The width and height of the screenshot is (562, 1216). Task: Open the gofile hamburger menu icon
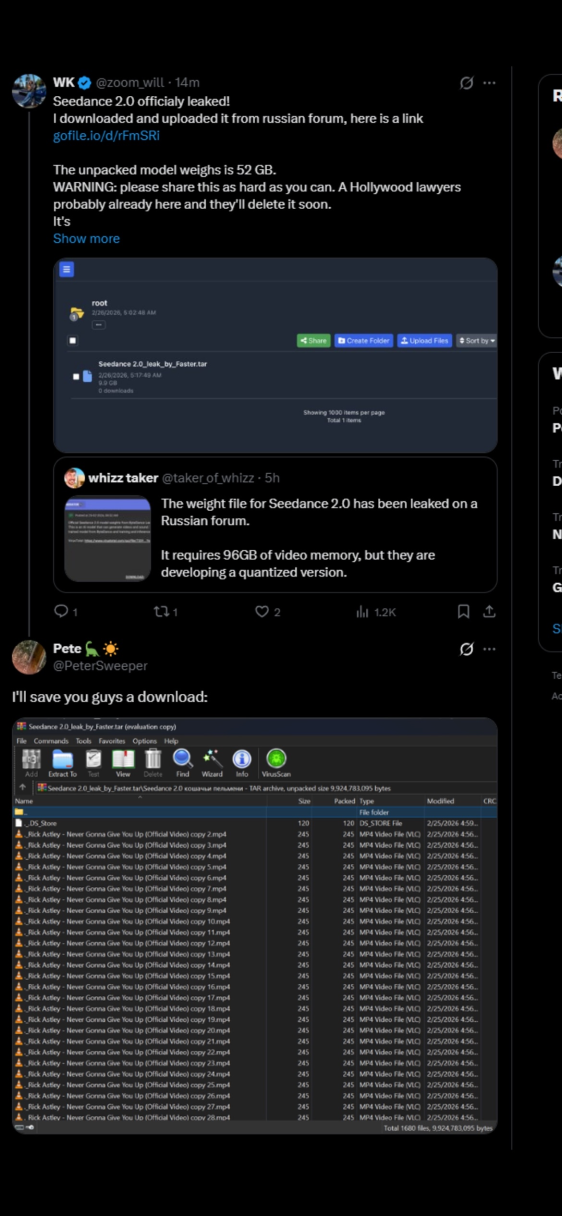point(67,269)
